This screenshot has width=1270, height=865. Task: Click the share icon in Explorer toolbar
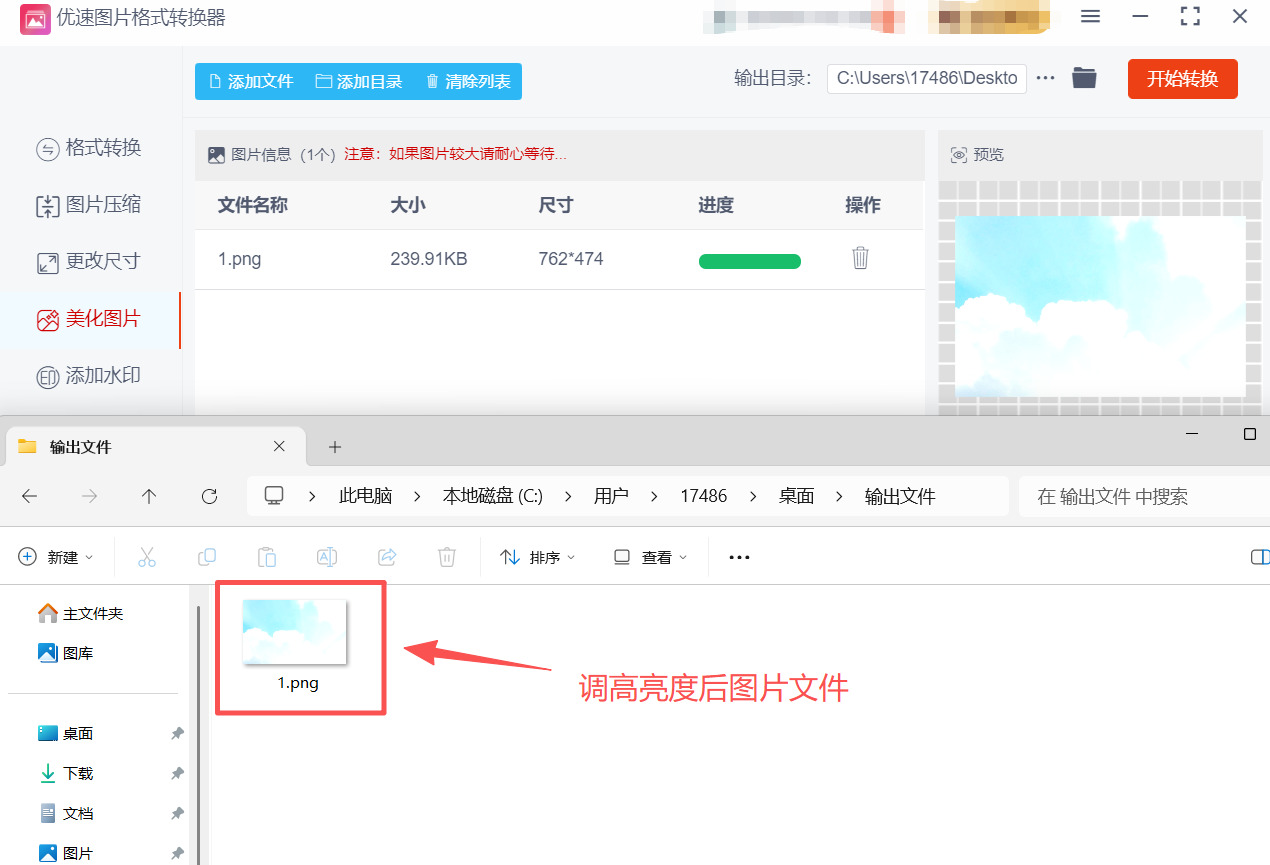(x=387, y=557)
